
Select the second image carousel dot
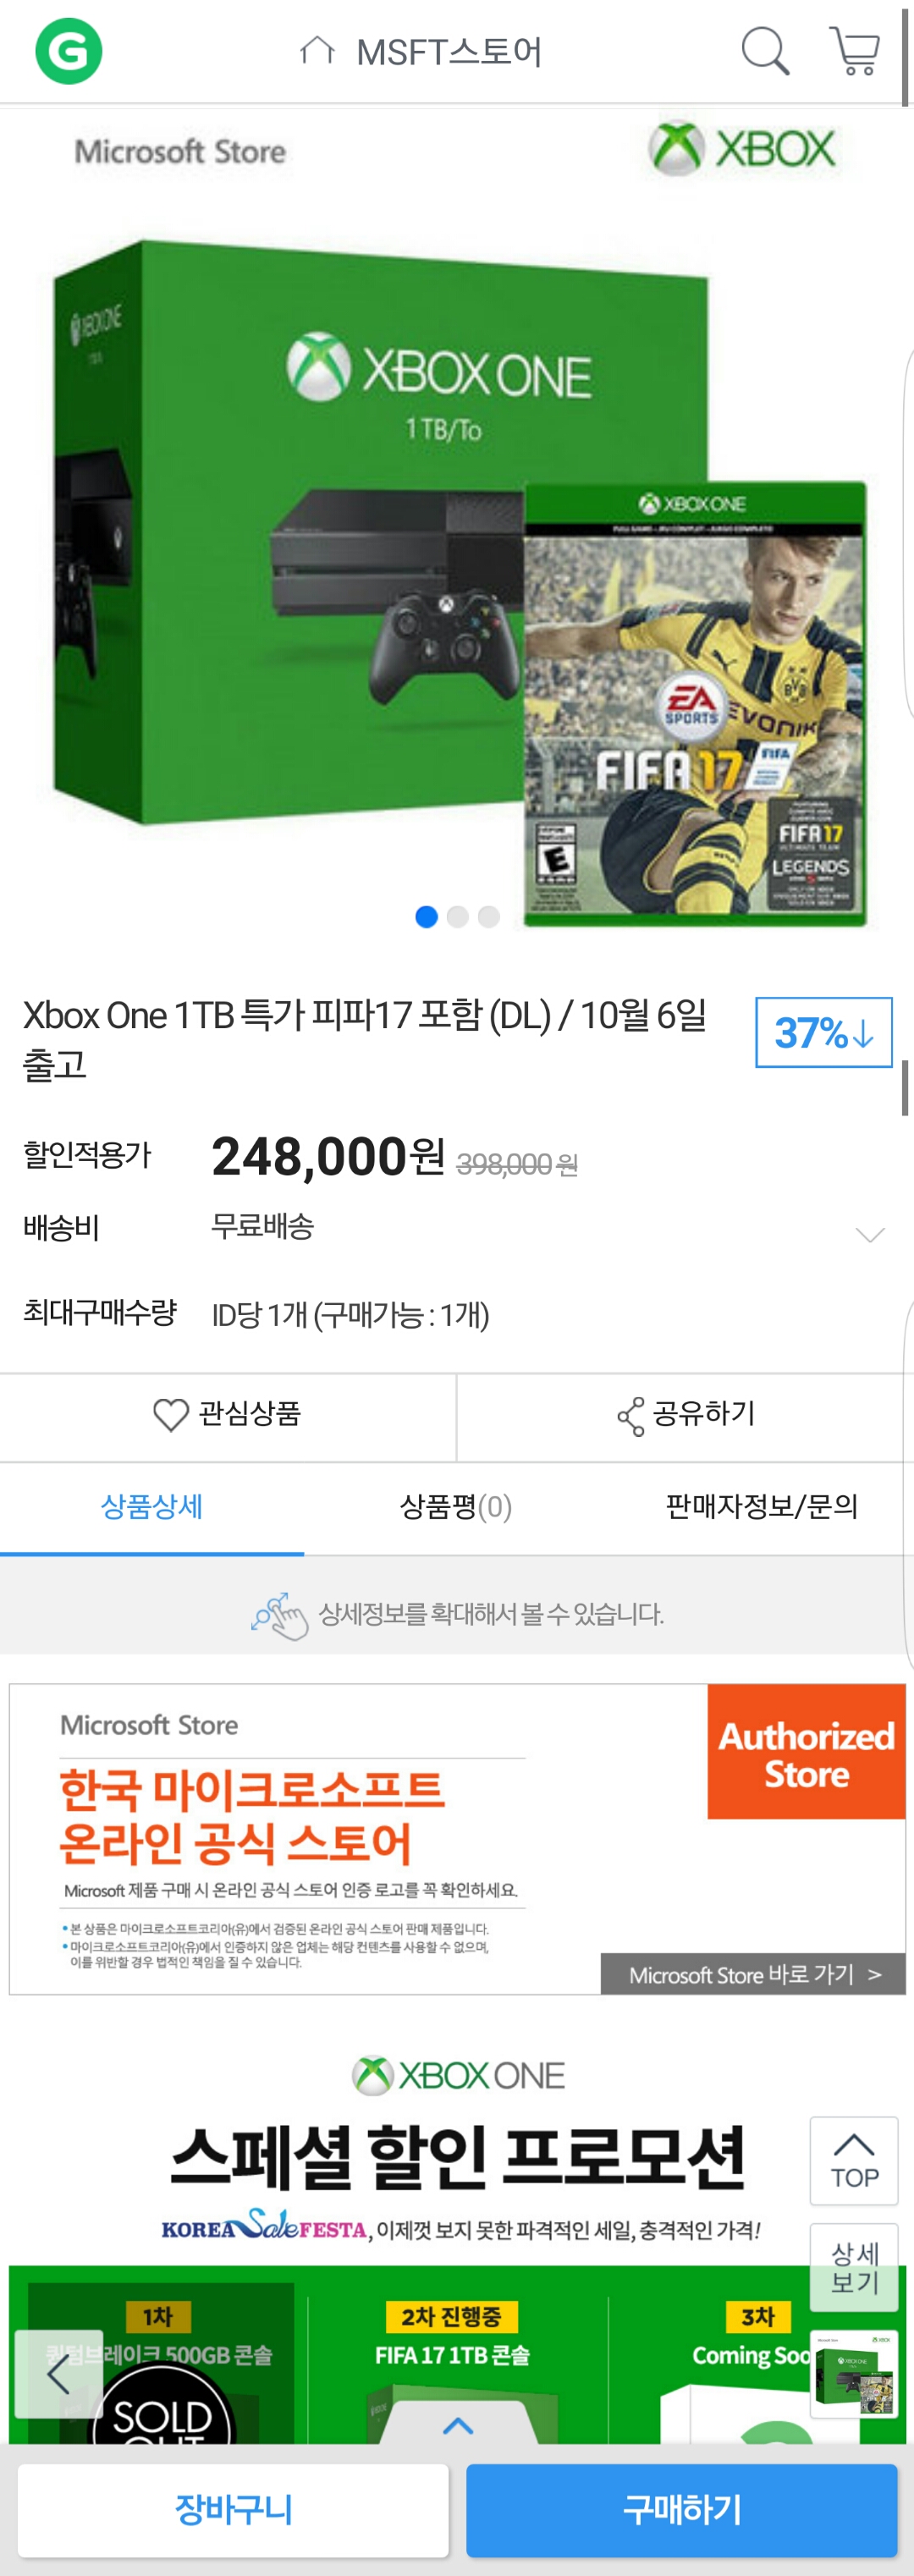tap(458, 916)
